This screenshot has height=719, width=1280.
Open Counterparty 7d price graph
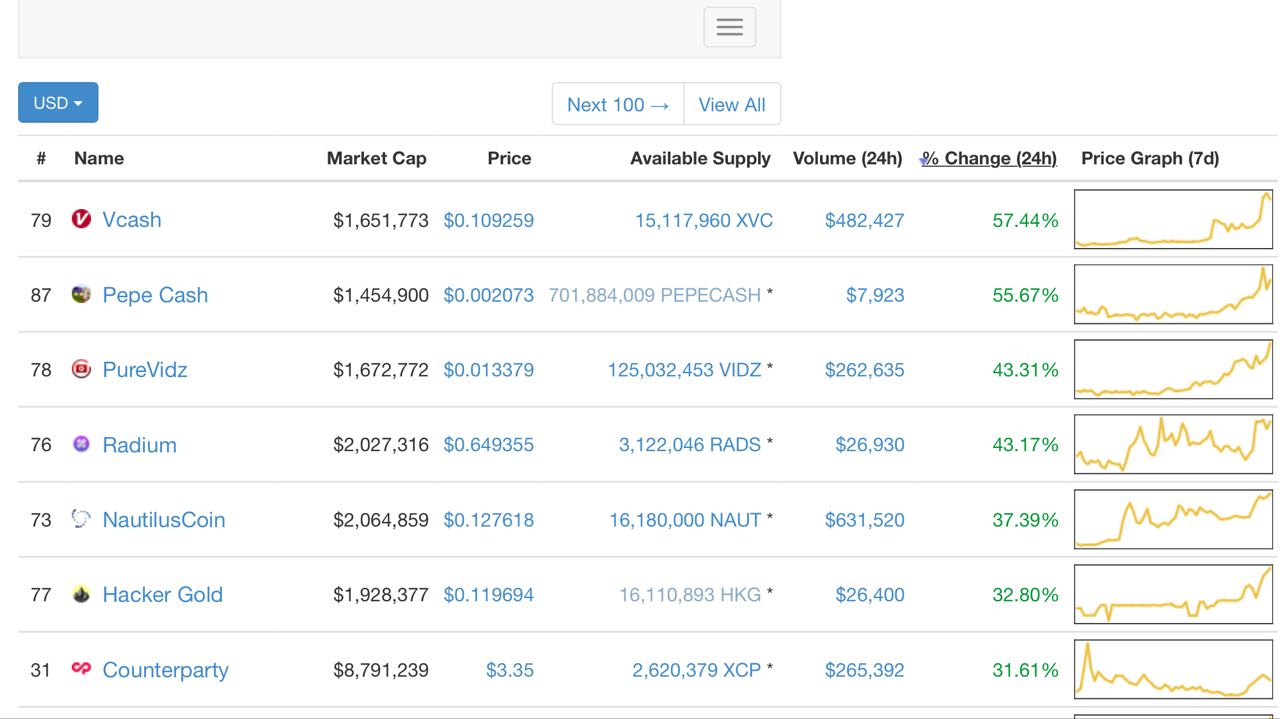1173,669
